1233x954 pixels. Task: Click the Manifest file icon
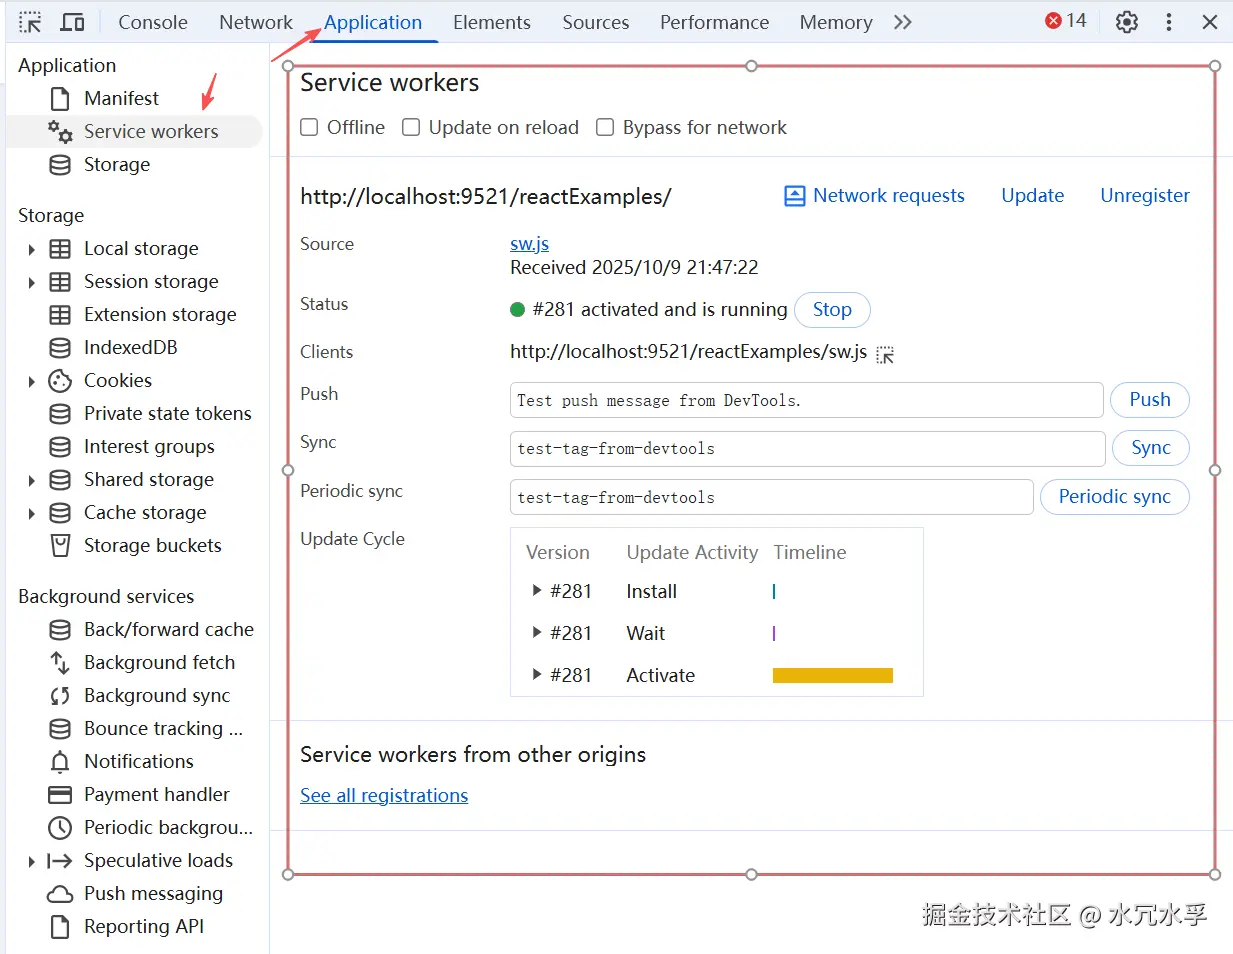(x=60, y=98)
